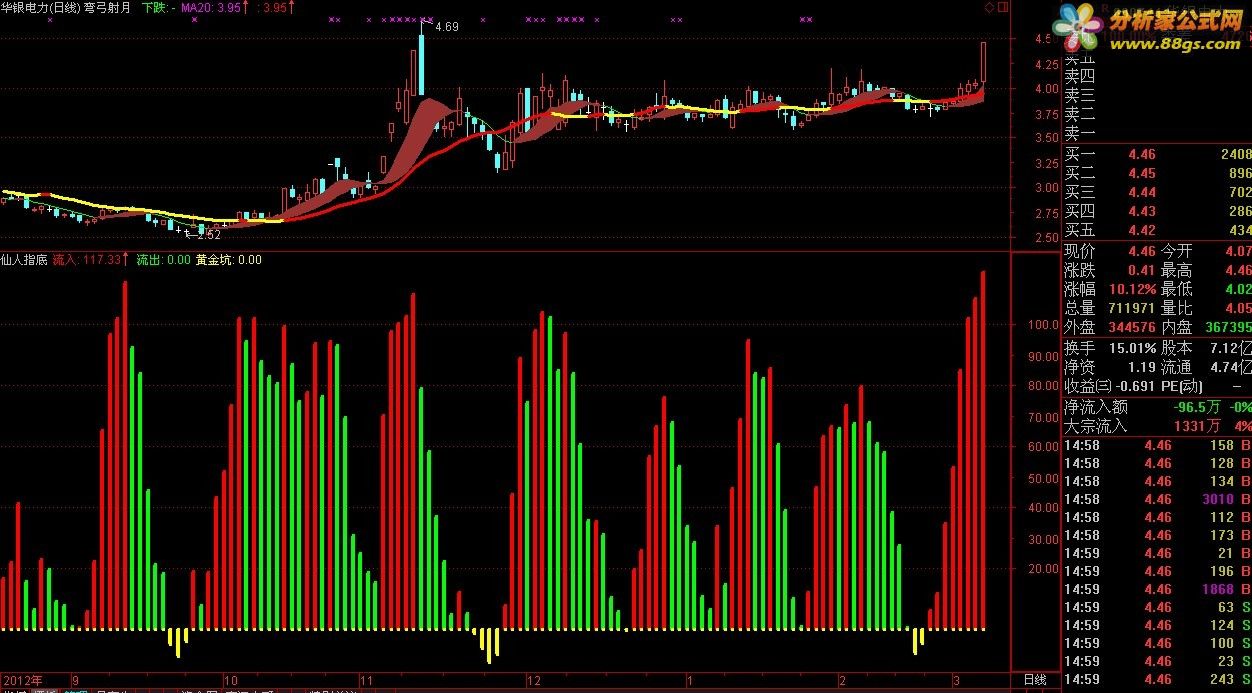This screenshot has height=693, width=1252.
Task: Click the 4.69 high price marker
Action: point(447,27)
